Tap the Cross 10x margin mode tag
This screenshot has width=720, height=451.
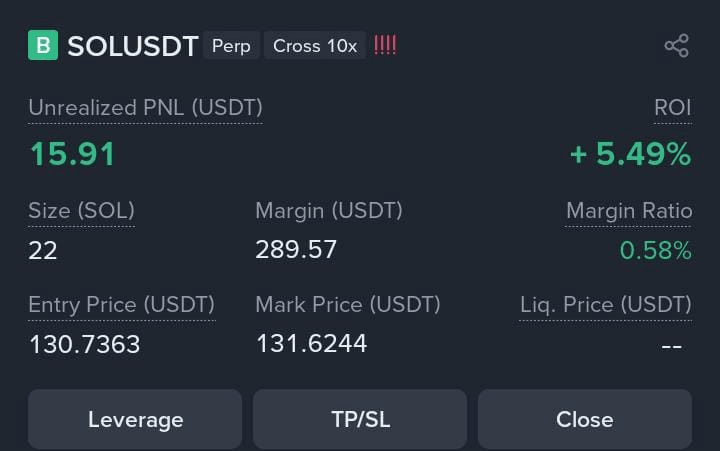tap(315, 45)
